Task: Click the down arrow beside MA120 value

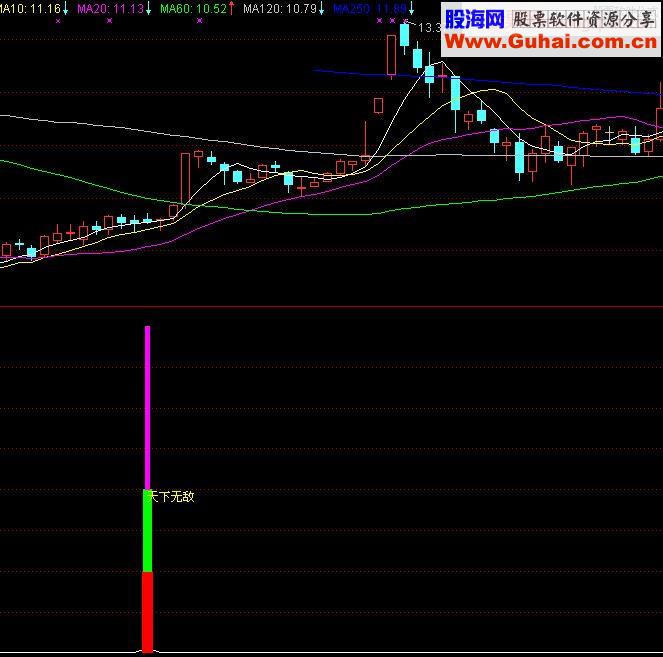Action: tap(321, 8)
